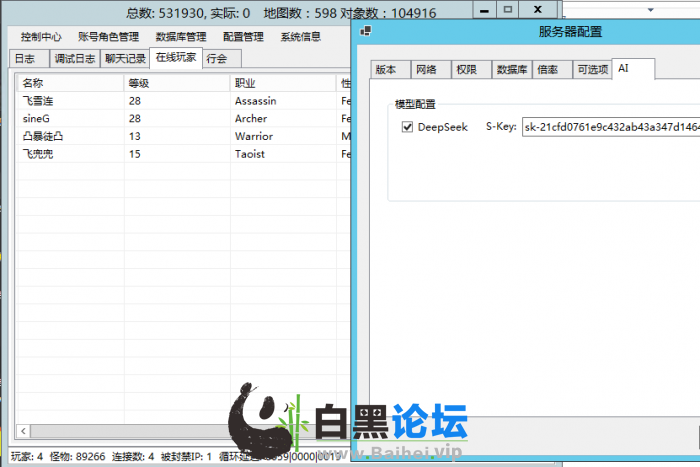Open the 可选项 settings tab
The image size is (700, 467).
pyautogui.click(x=591, y=70)
